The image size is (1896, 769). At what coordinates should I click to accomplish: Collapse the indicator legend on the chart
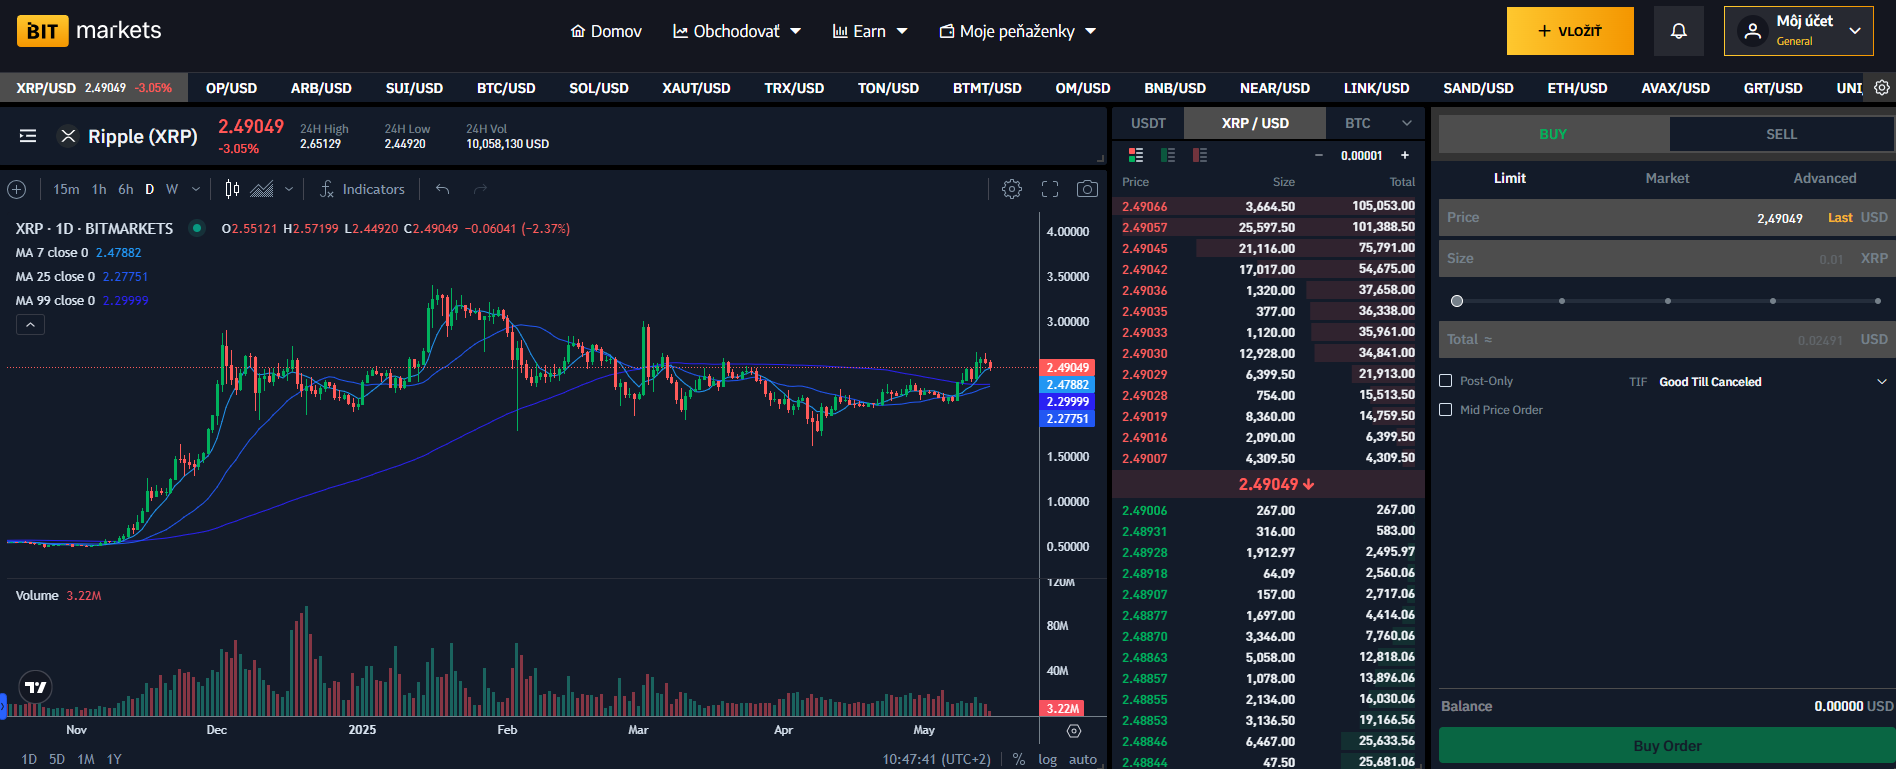(30, 325)
